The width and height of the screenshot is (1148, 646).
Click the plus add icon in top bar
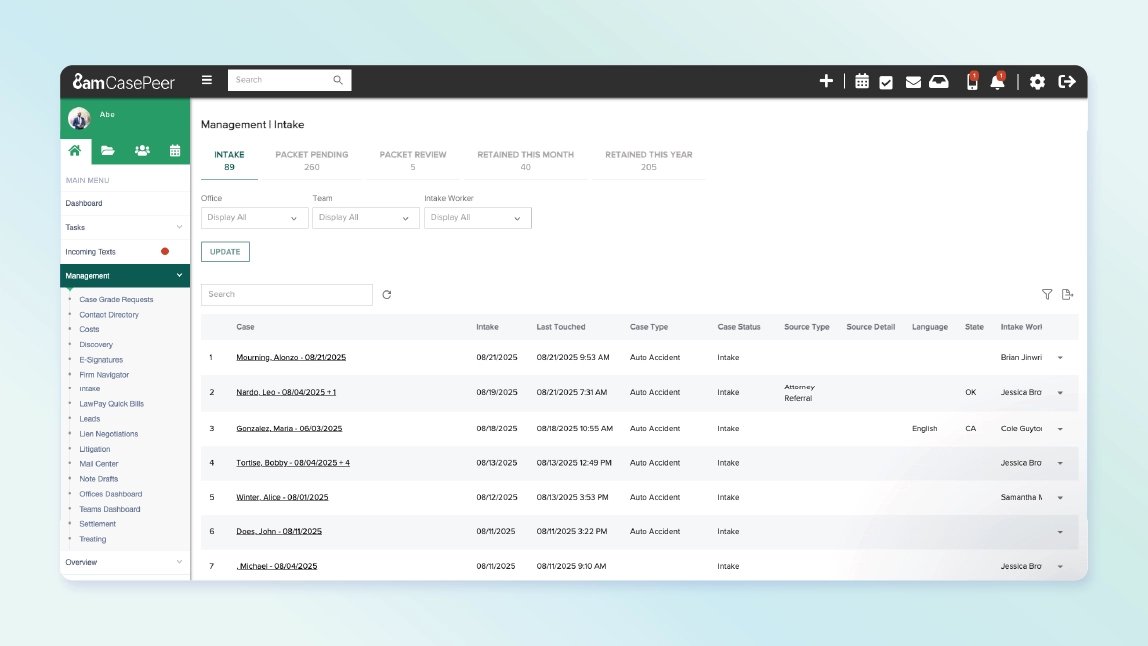pos(826,81)
